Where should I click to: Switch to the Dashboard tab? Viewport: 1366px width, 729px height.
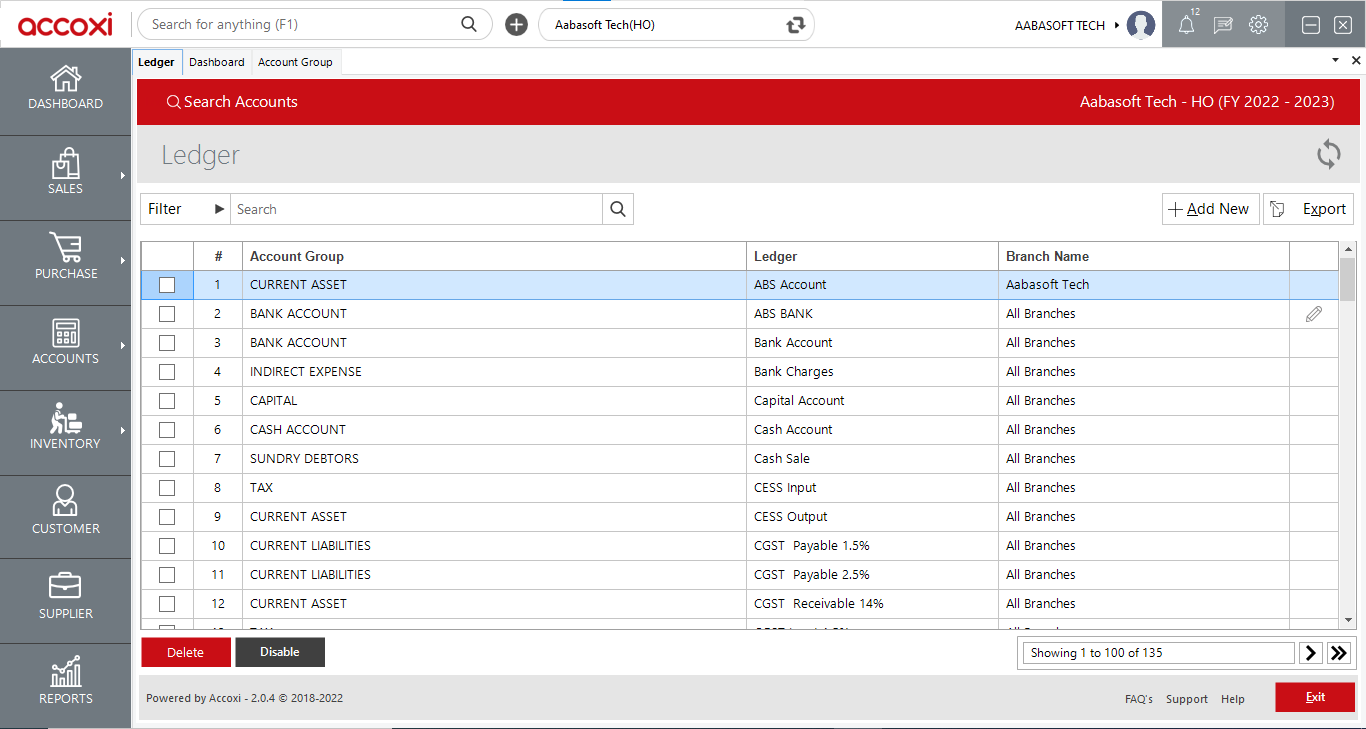coord(217,62)
